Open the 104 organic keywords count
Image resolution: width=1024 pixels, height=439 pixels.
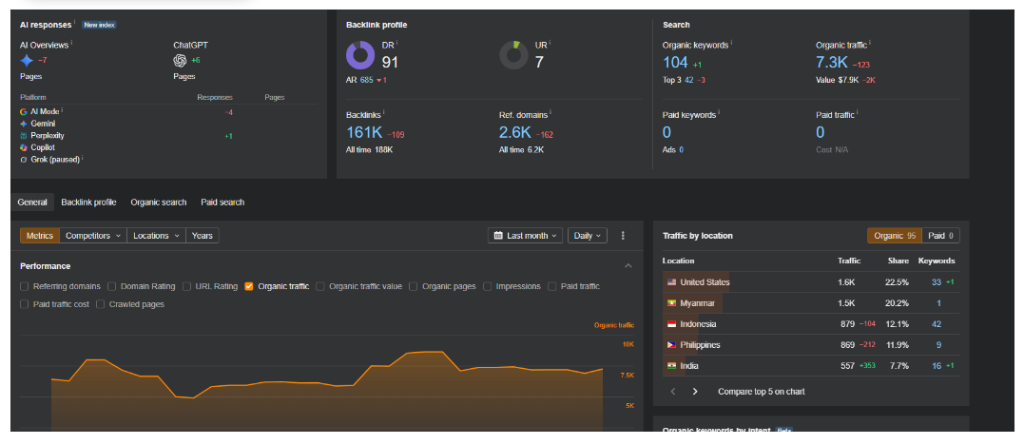click(x=675, y=63)
